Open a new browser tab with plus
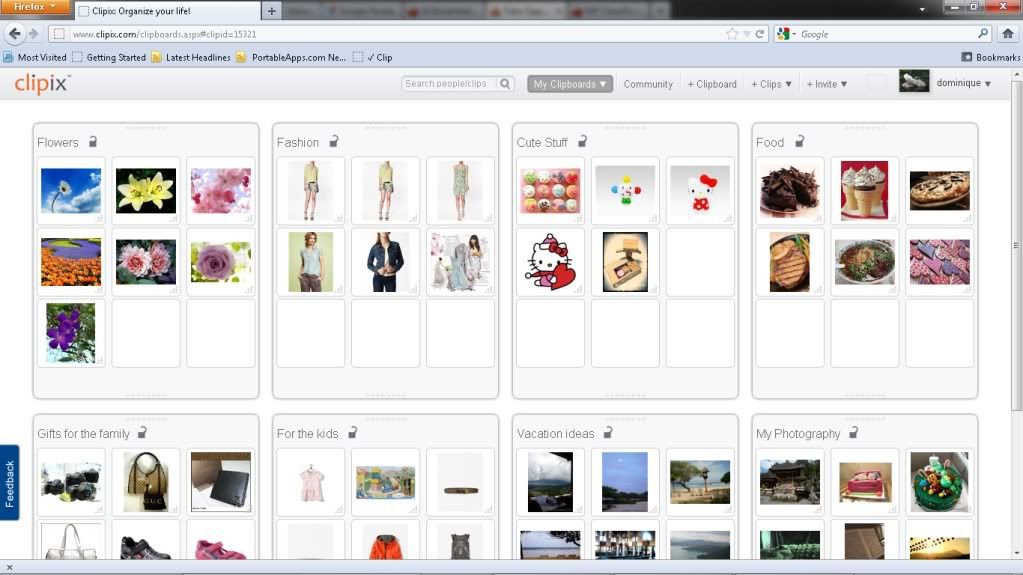 click(x=272, y=10)
